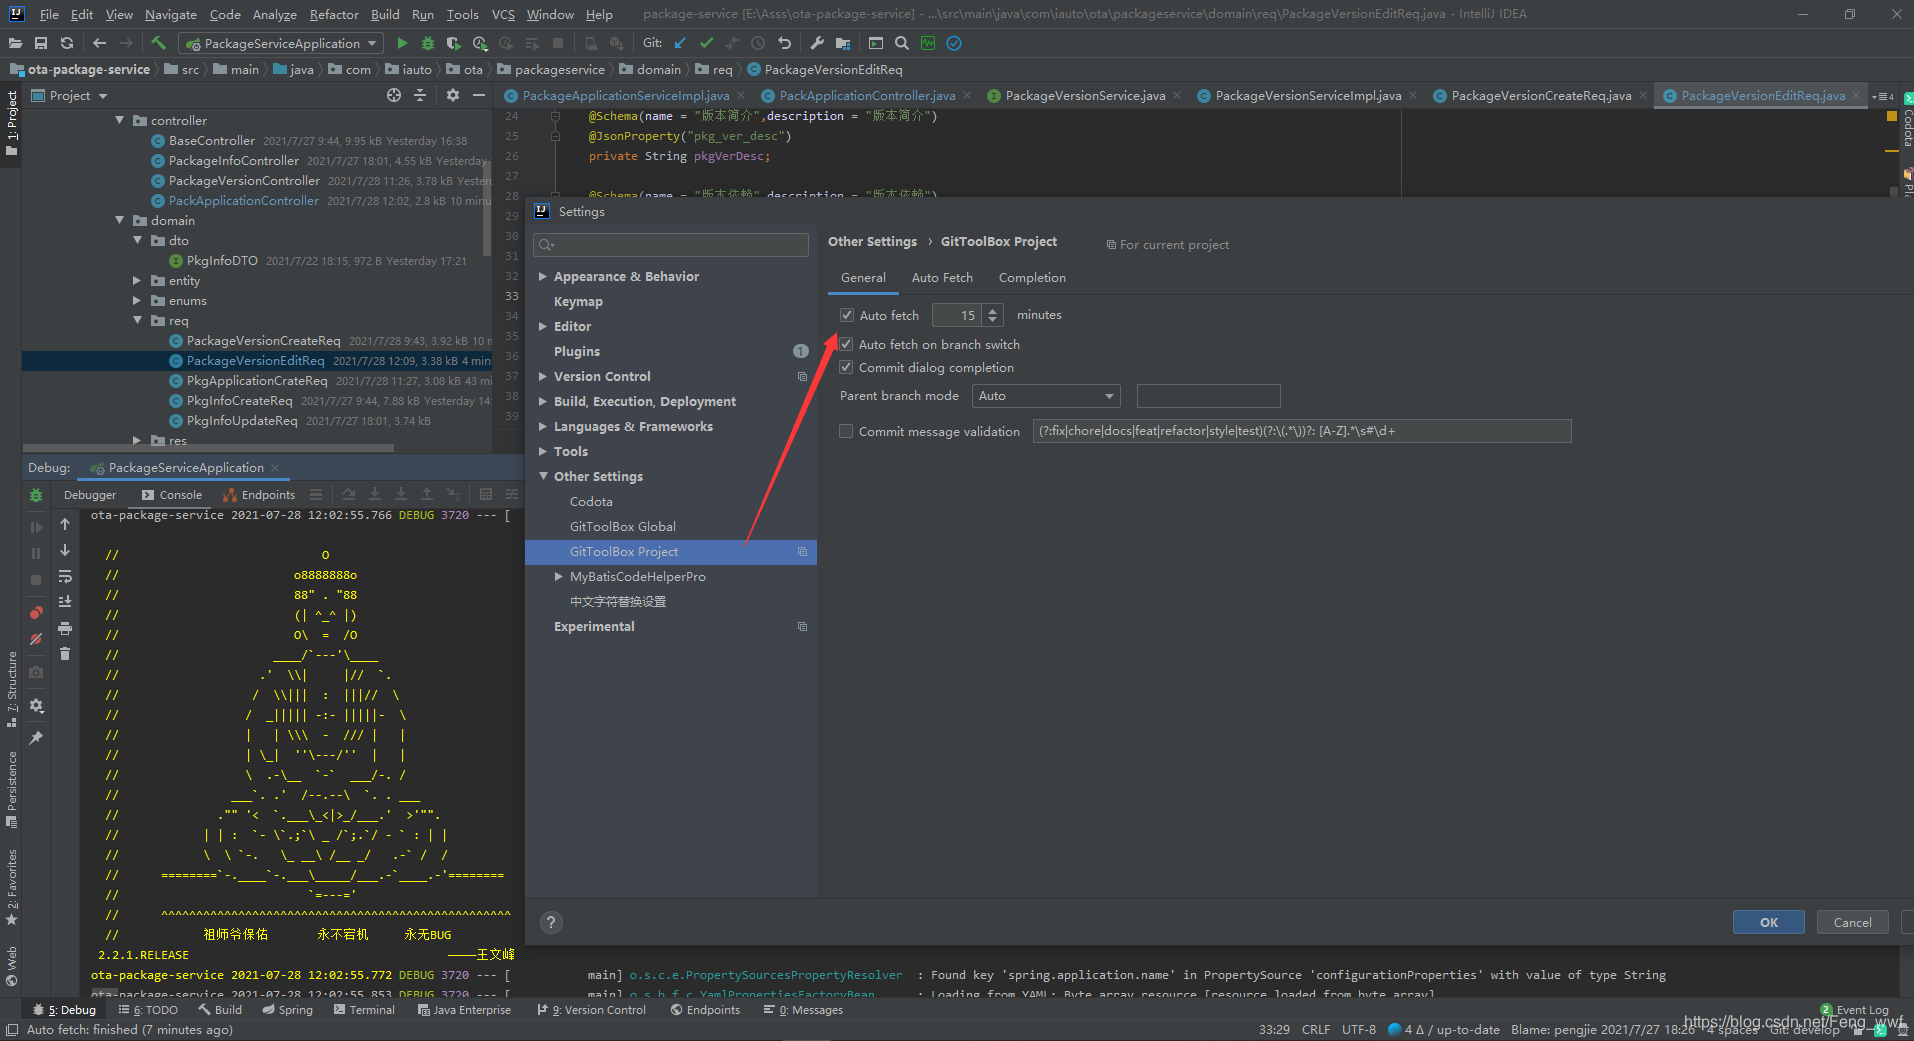Image resolution: width=1914 pixels, height=1041 pixels.
Task: Open the VCS menu
Action: 502,14
